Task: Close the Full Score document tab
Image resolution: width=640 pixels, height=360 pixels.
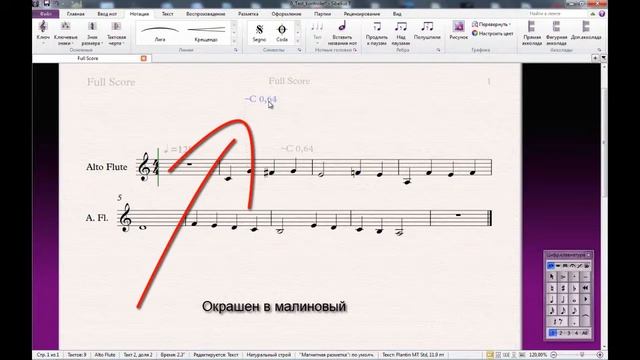Action: (144, 58)
